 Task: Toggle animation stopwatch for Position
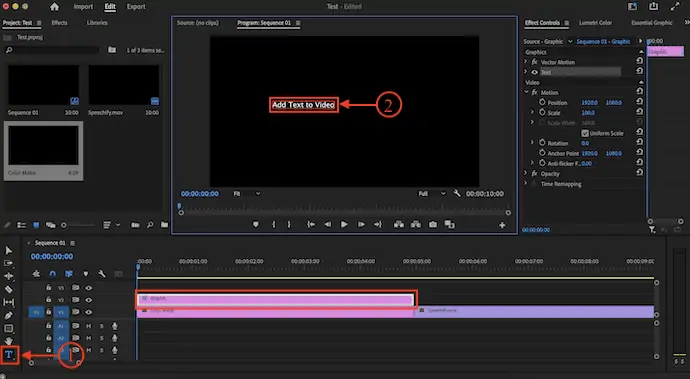click(542, 102)
